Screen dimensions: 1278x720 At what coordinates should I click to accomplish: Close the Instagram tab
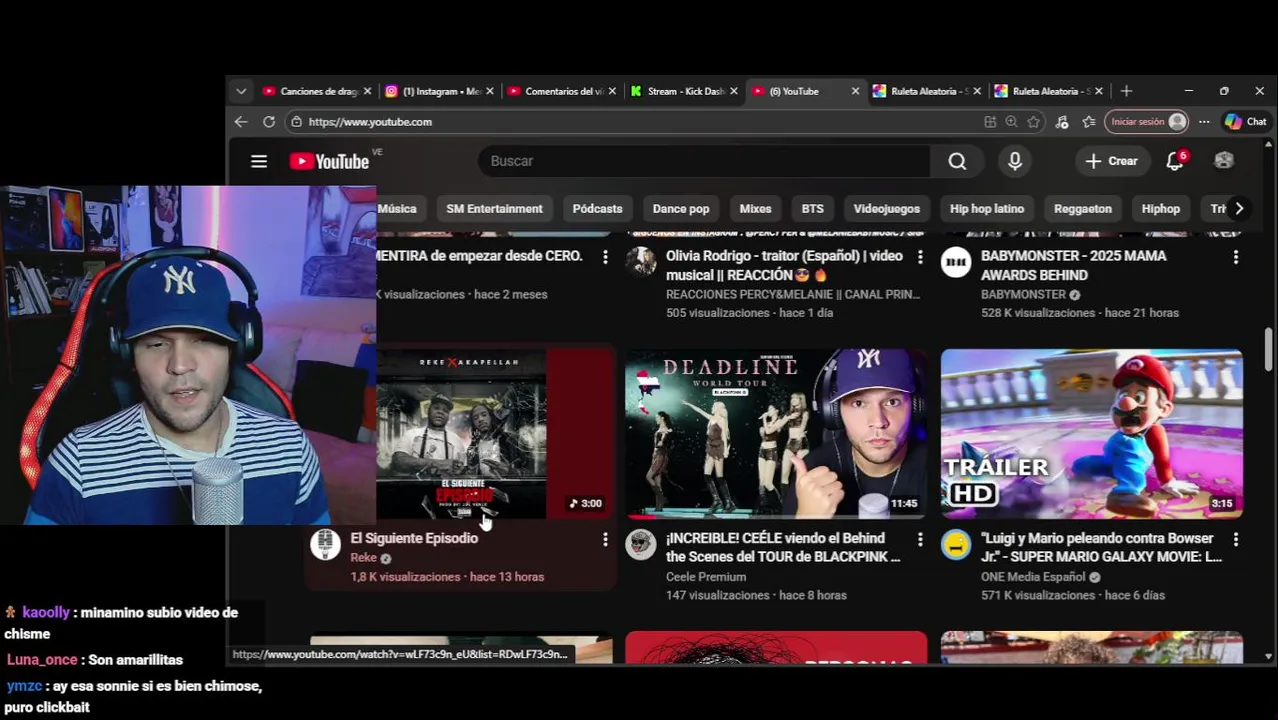click(x=490, y=91)
